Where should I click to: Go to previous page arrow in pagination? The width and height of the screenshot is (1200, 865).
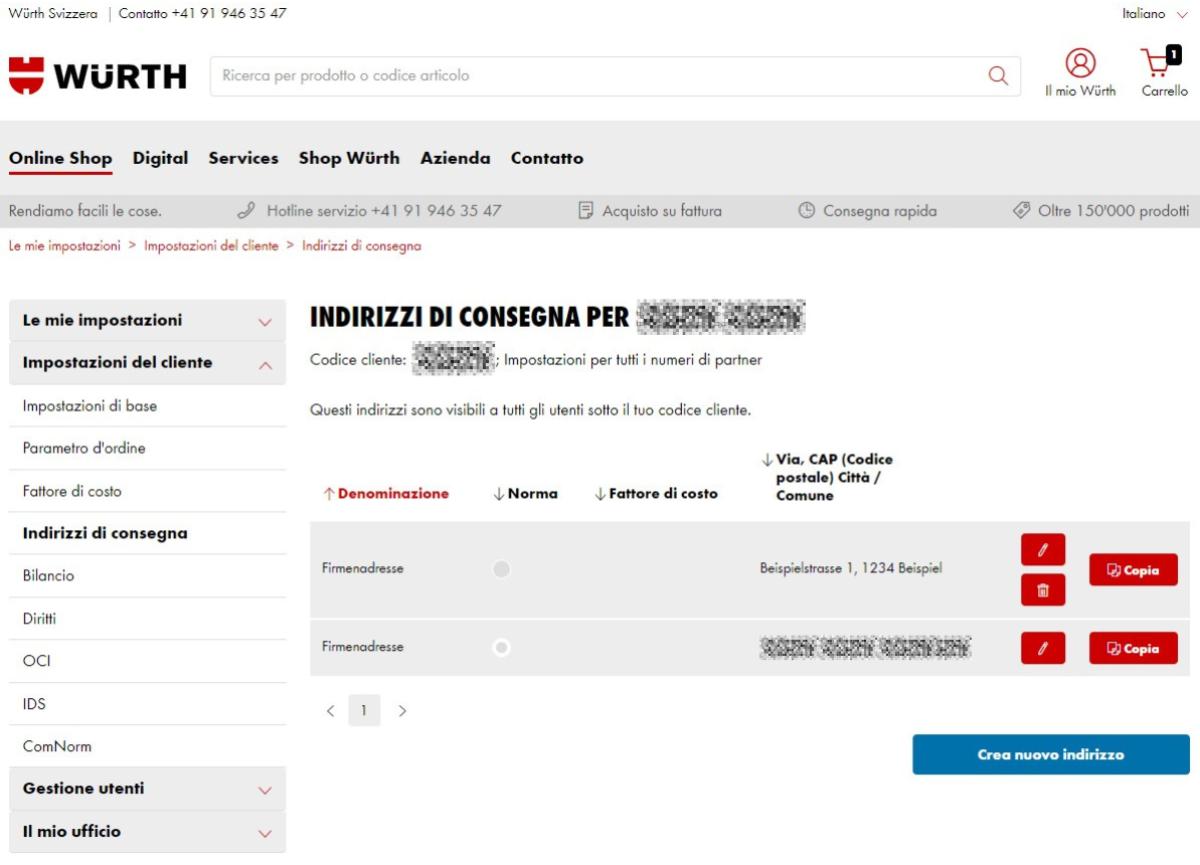pyautogui.click(x=331, y=711)
